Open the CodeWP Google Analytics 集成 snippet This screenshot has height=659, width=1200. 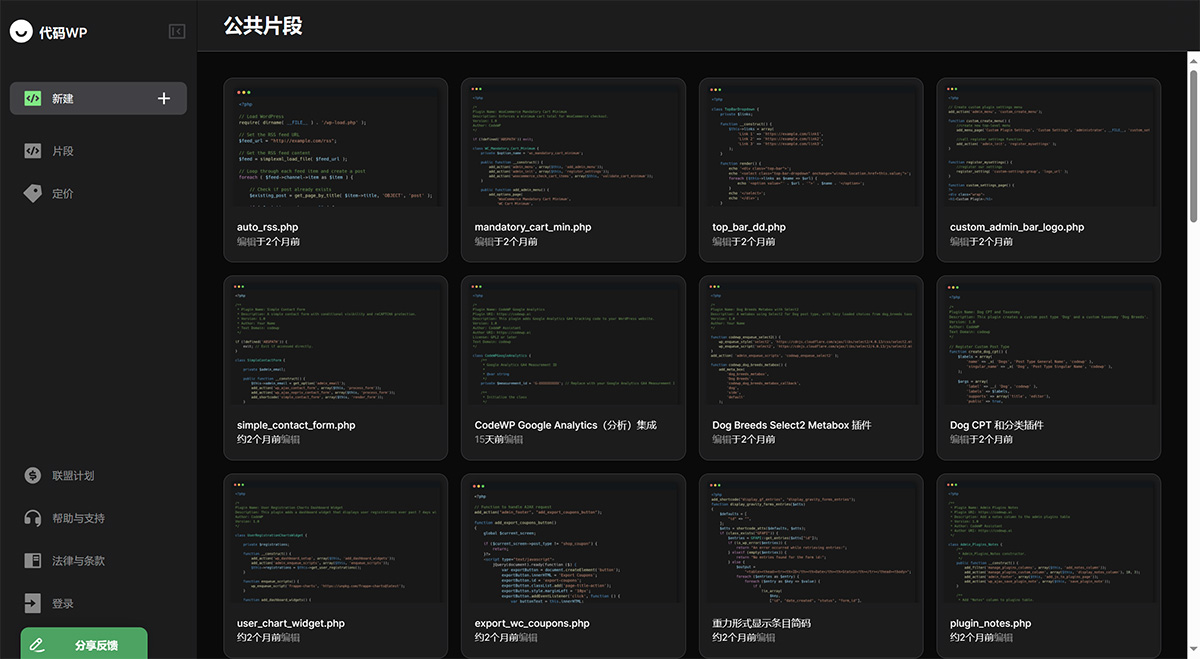tap(573, 366)
